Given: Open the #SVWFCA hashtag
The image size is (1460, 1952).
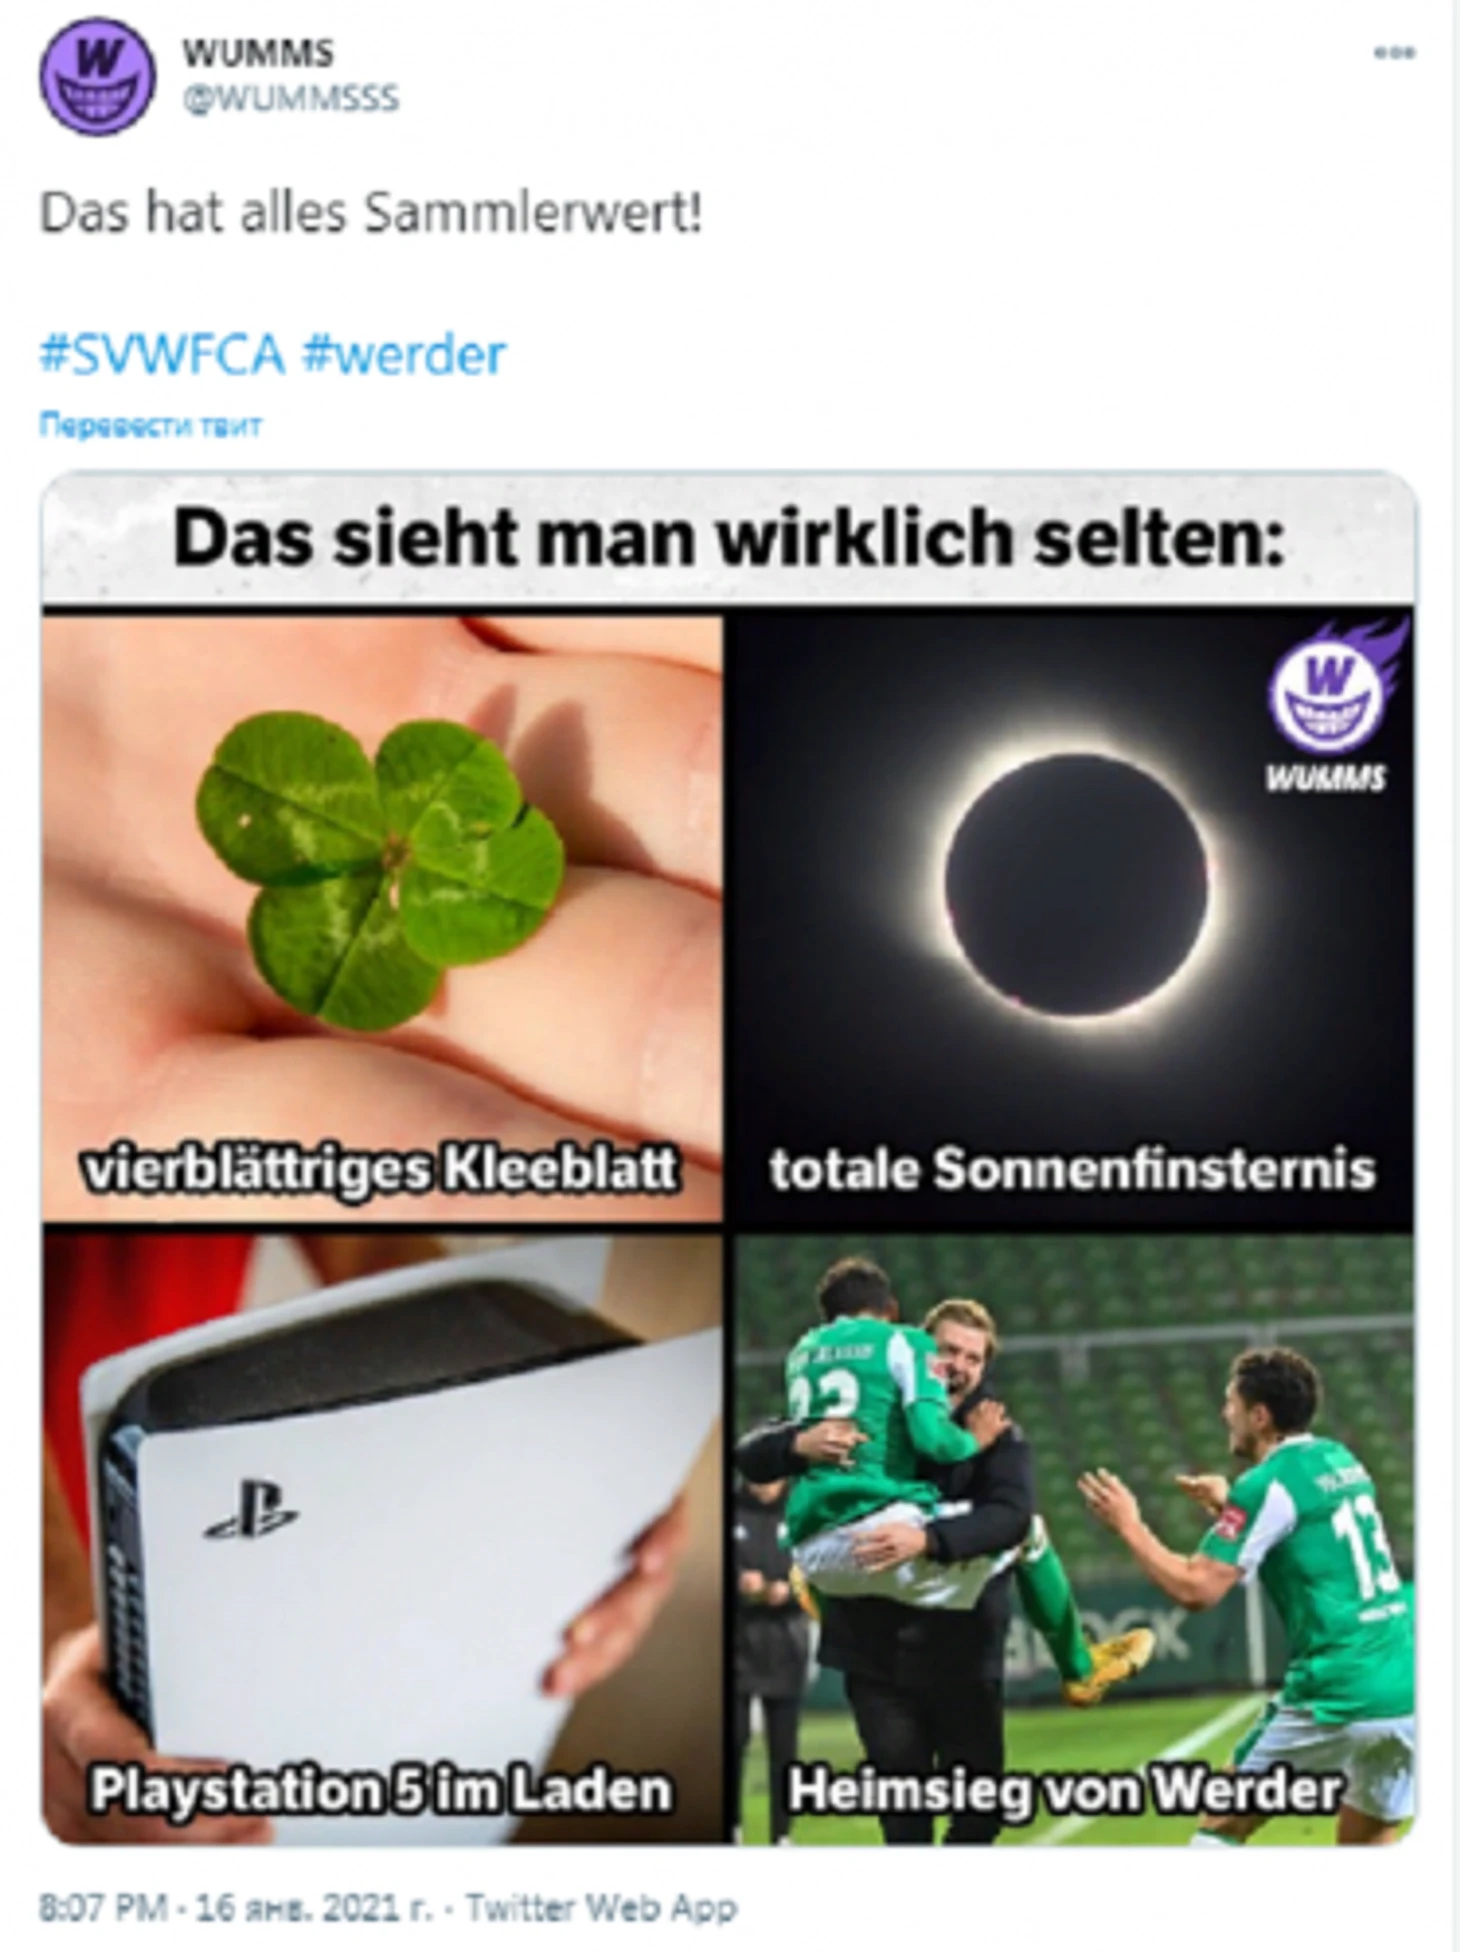Looking at the screenshot, I should tap(162, 355).
